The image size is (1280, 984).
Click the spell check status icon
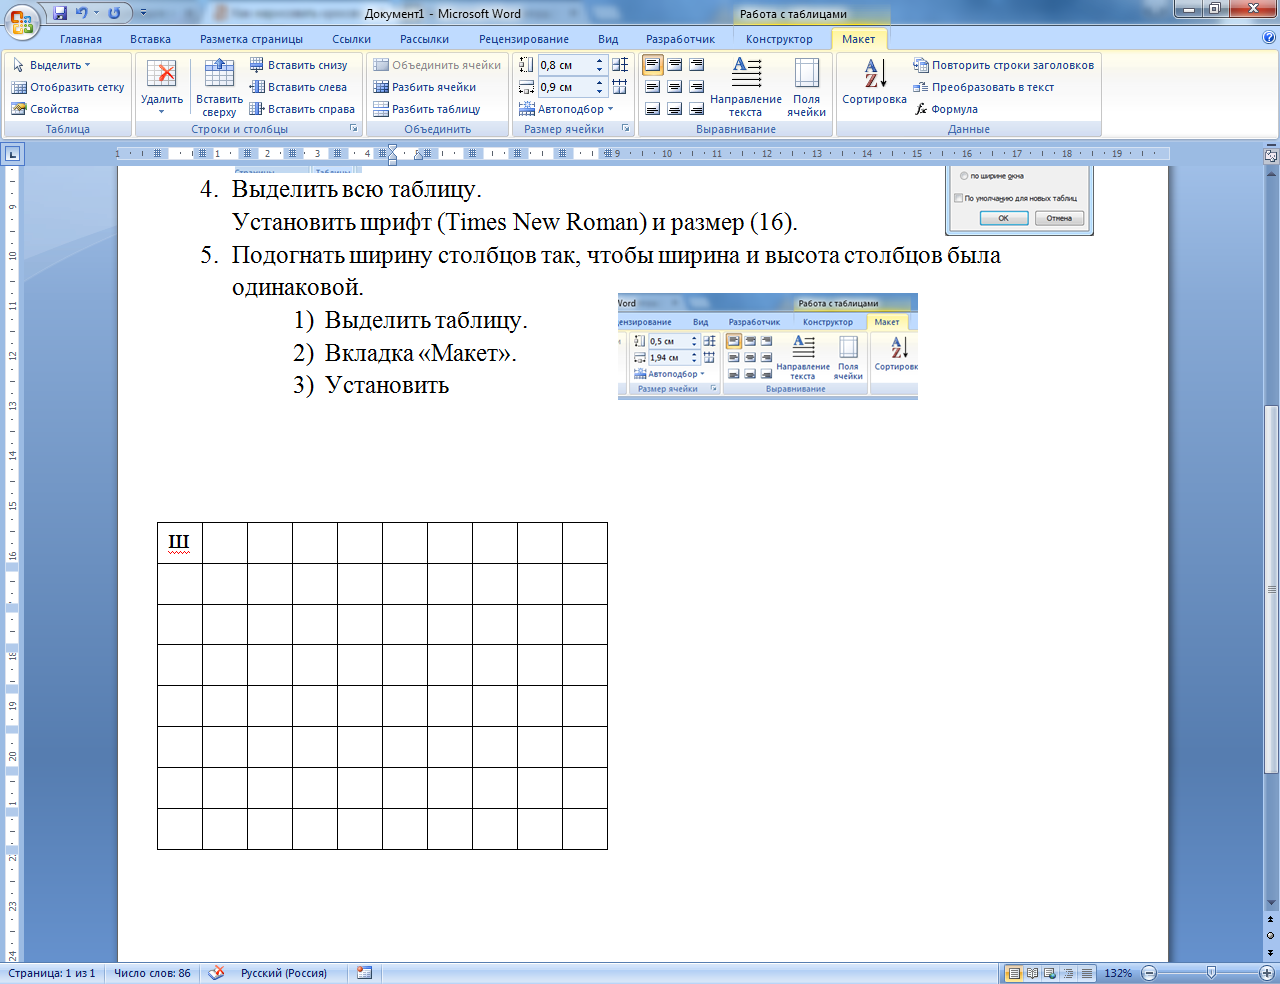[217, 973]
